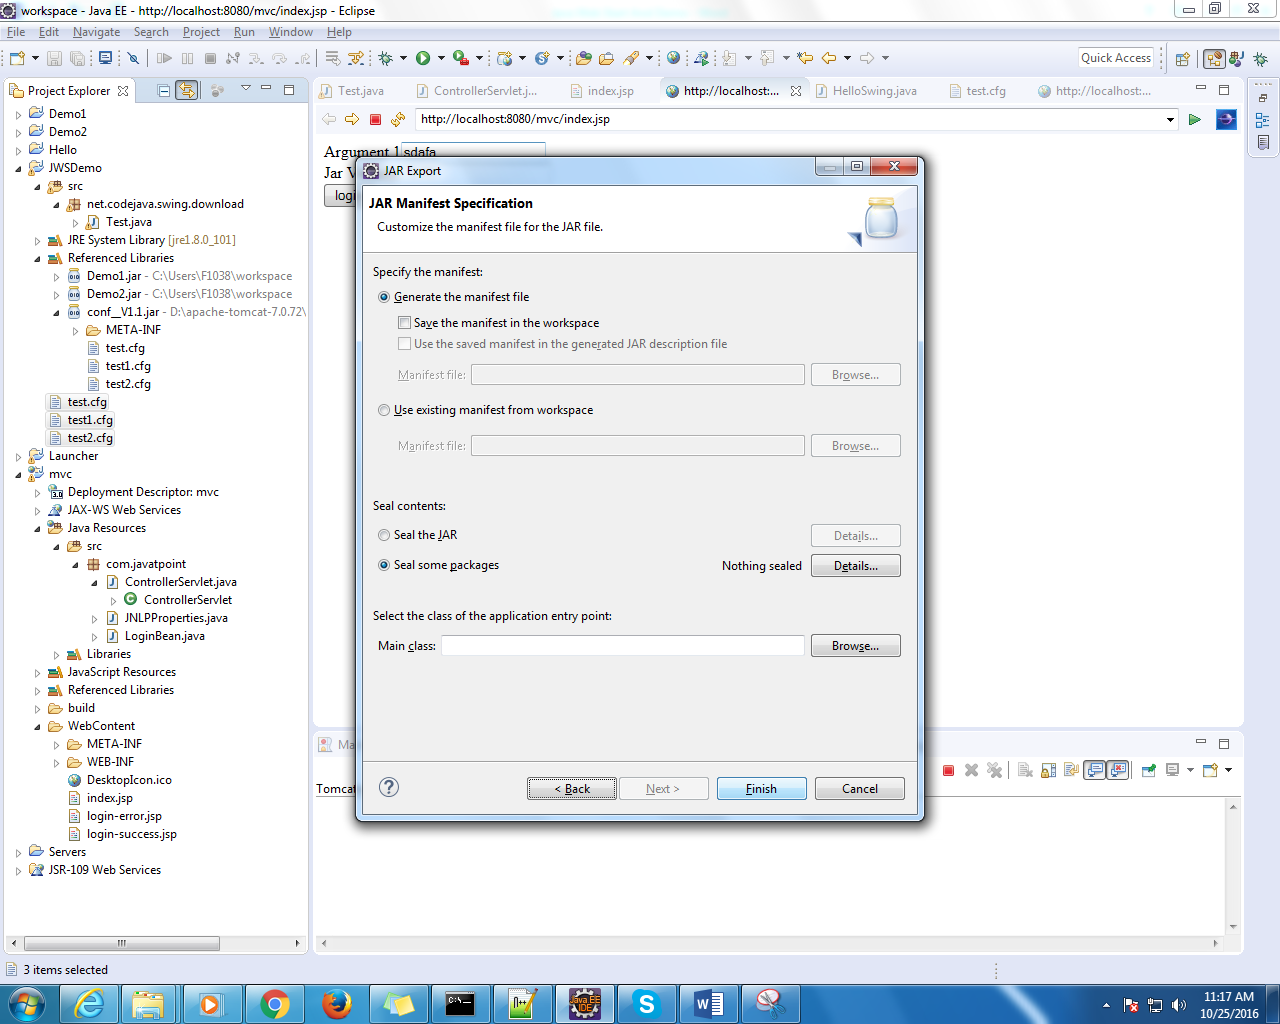Click Finish in the JAR Export dialog
This screenshot has width=1280, height=1024.
coord(761,788)
